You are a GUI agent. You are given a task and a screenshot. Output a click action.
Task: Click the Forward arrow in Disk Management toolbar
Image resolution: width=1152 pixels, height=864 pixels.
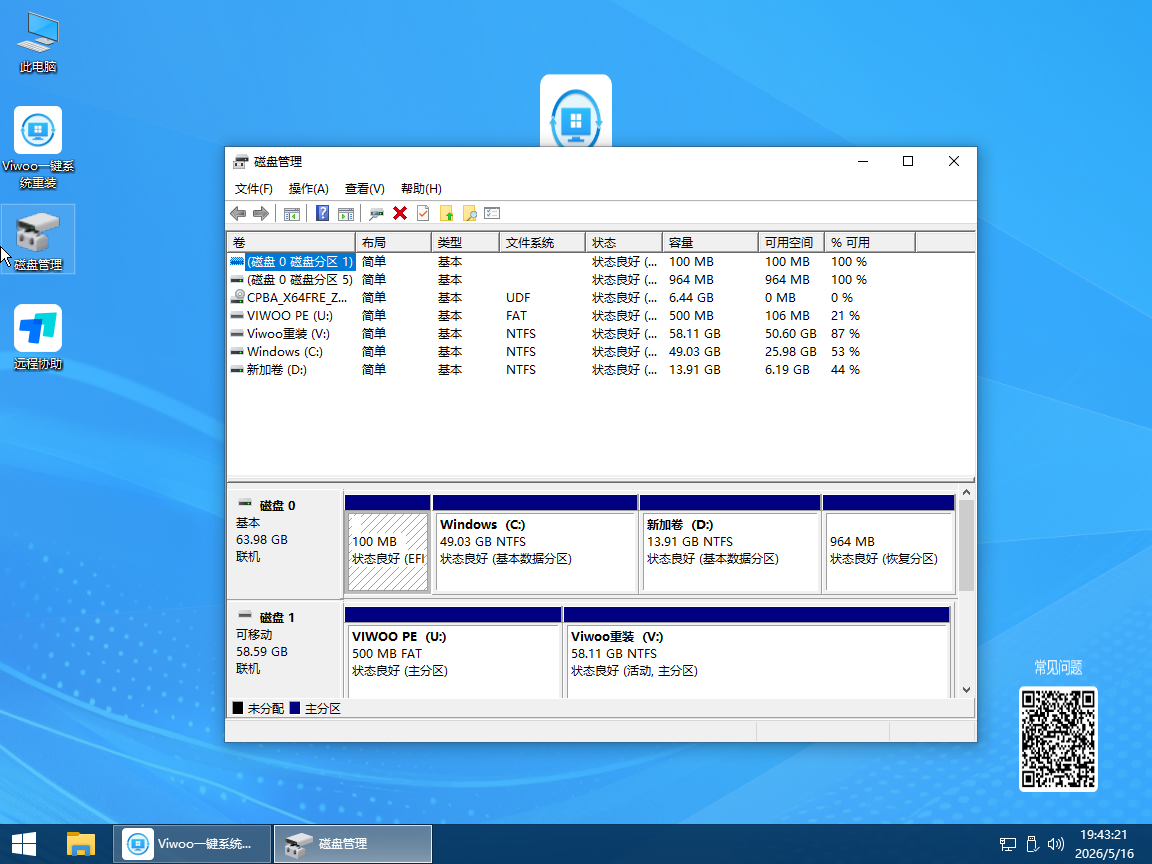(x=261, y=213)
